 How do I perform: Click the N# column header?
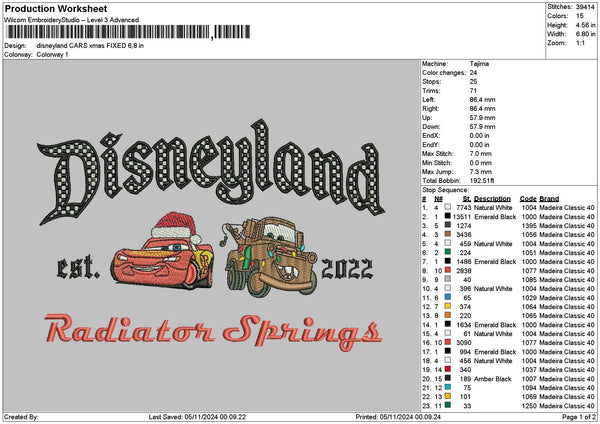(438, 199)
